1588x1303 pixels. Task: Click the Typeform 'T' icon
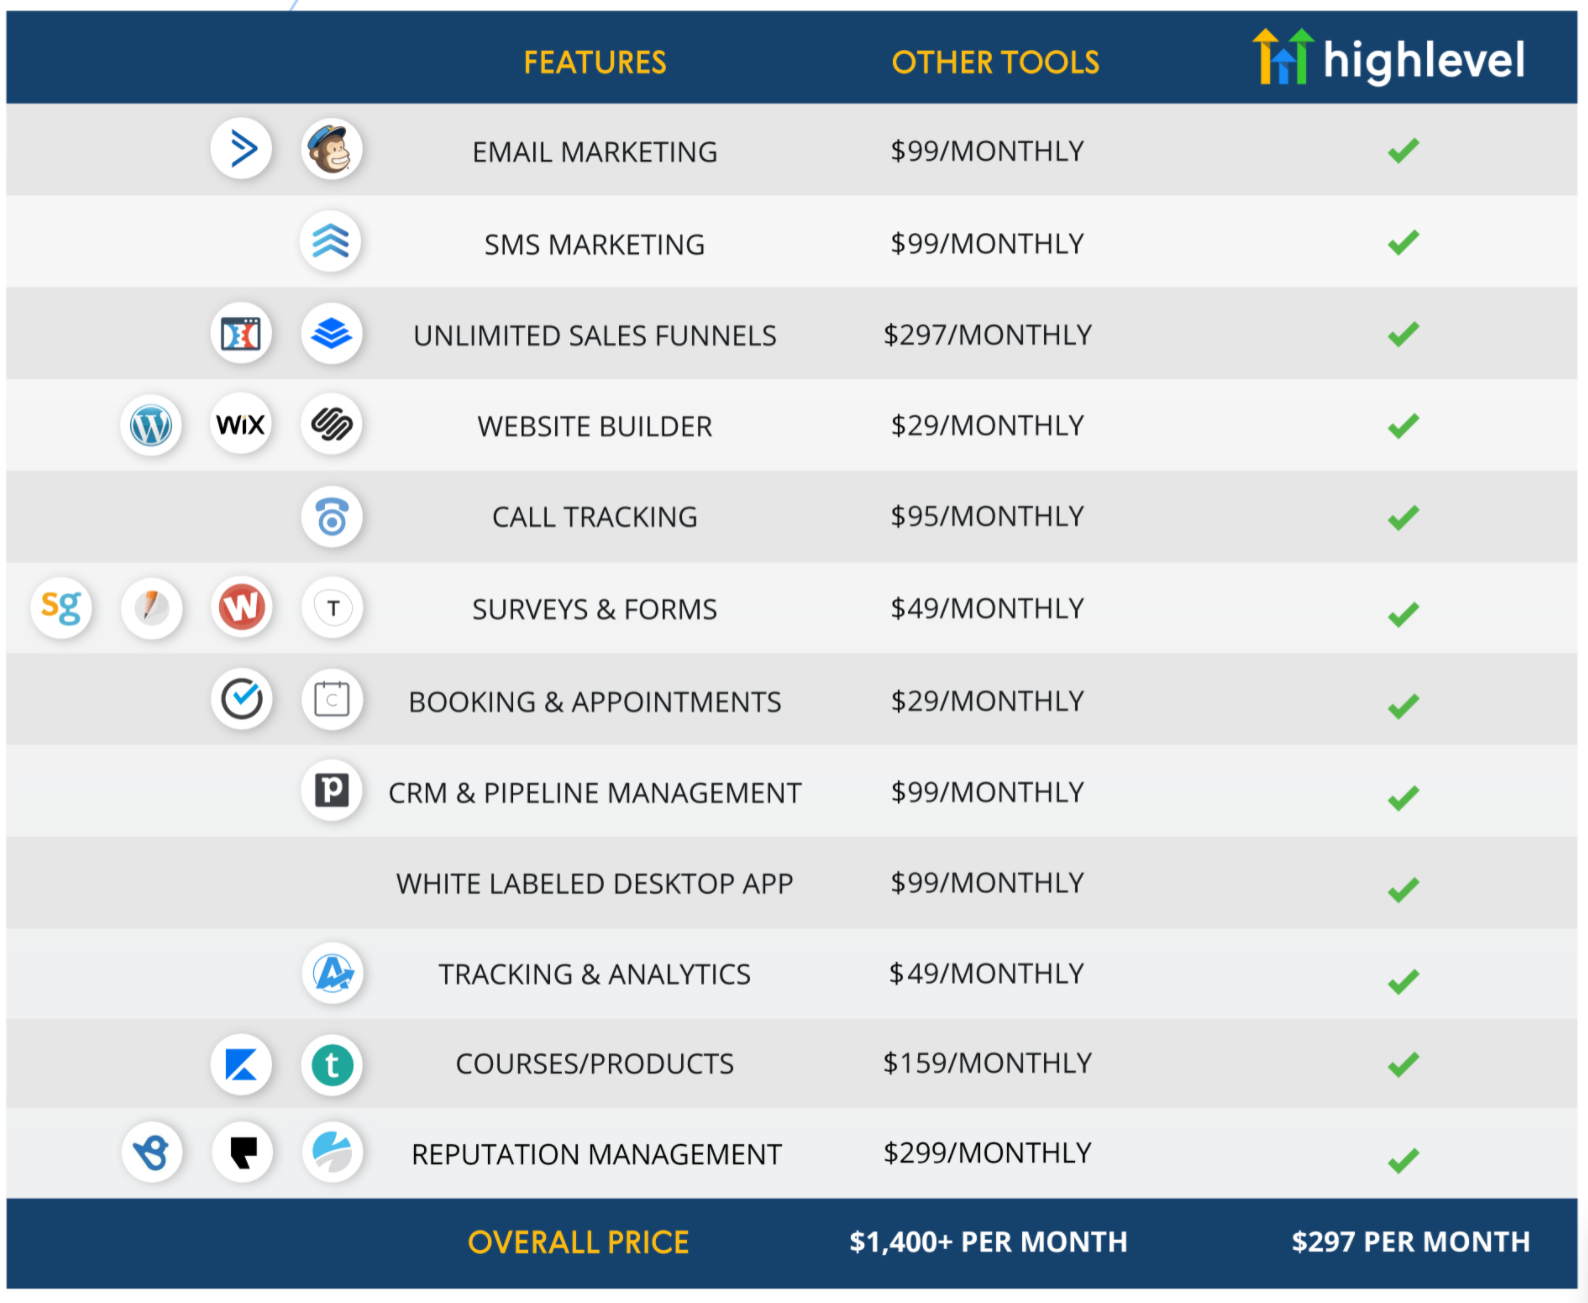331,607
